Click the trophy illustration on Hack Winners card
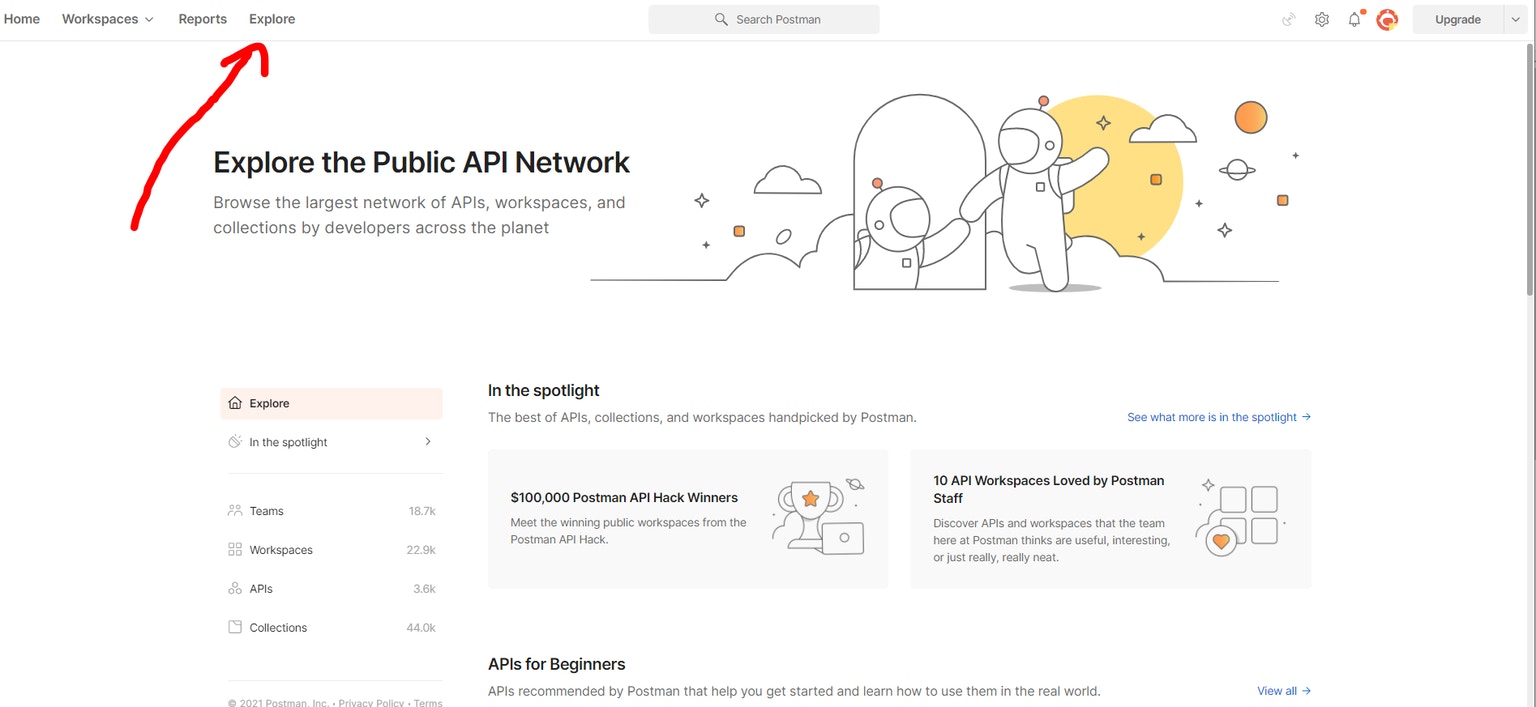The width and height of the screenshot is (1536, 707). tap(818, 516)
